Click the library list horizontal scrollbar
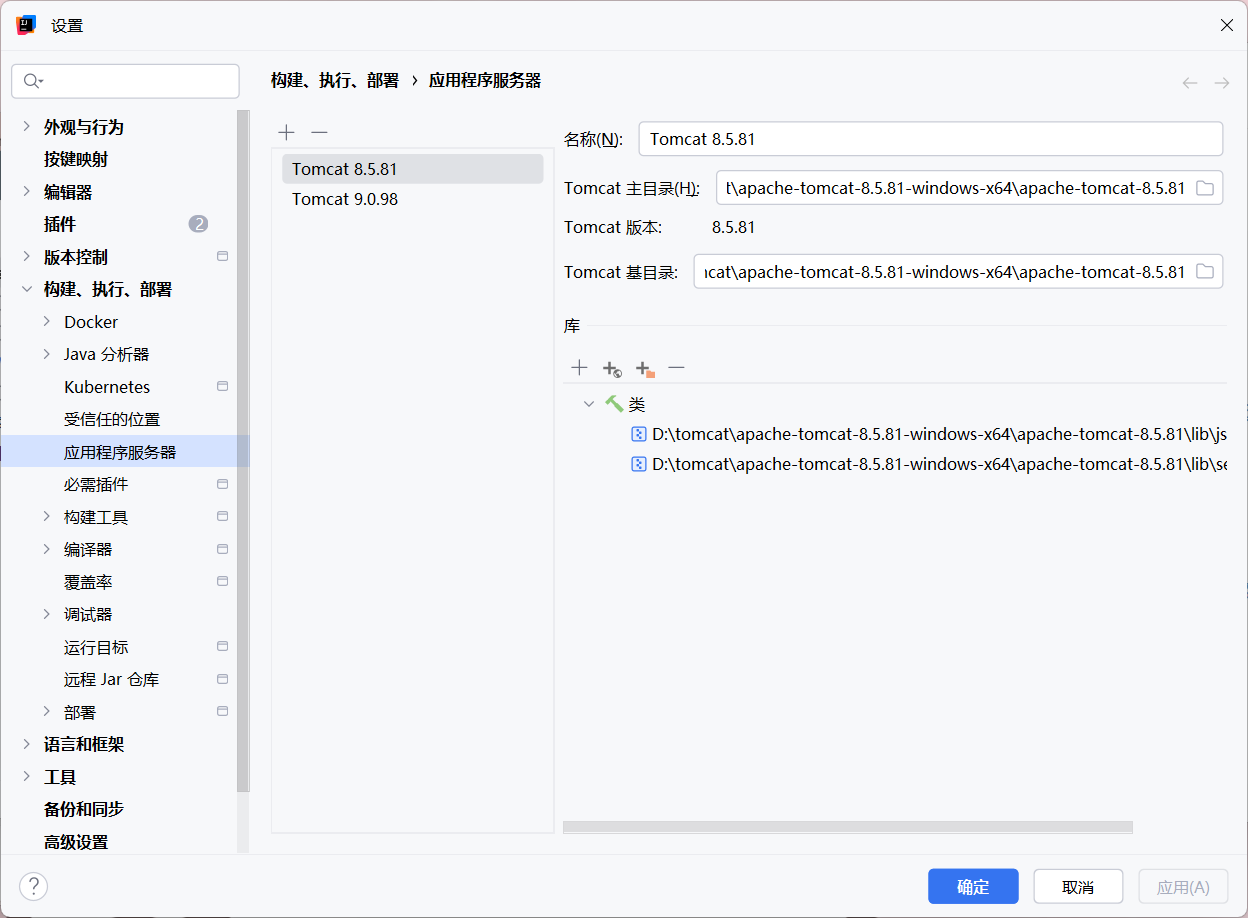 point(847,827)
